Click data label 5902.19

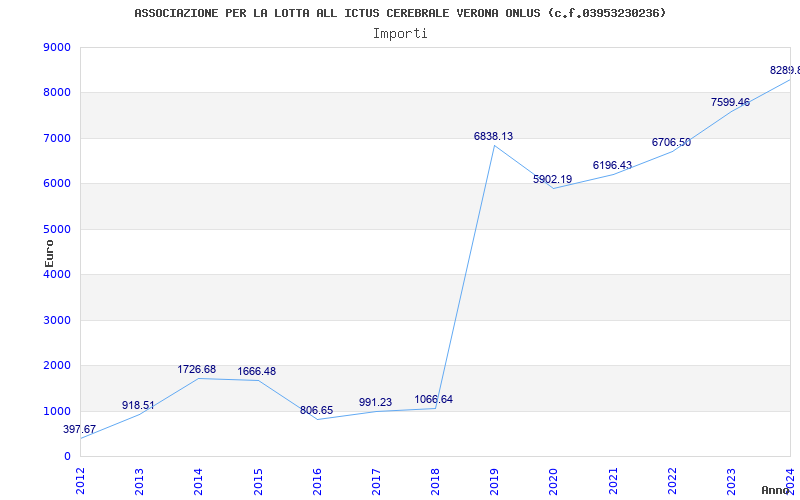tap(553, 180)
